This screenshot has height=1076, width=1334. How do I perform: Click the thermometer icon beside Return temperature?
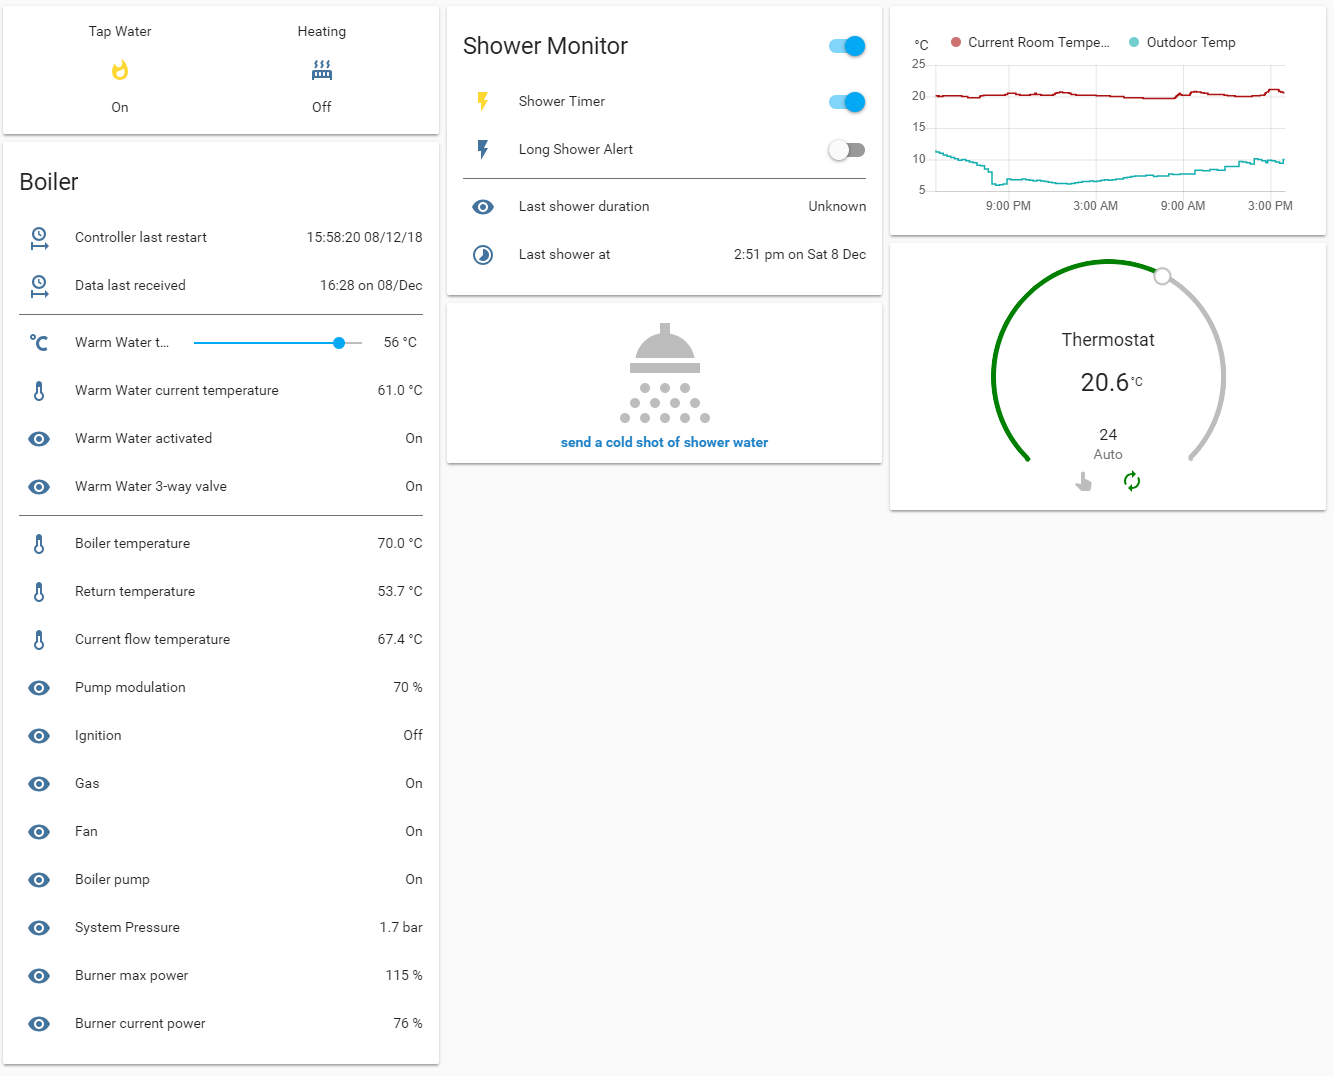[39, 591]
